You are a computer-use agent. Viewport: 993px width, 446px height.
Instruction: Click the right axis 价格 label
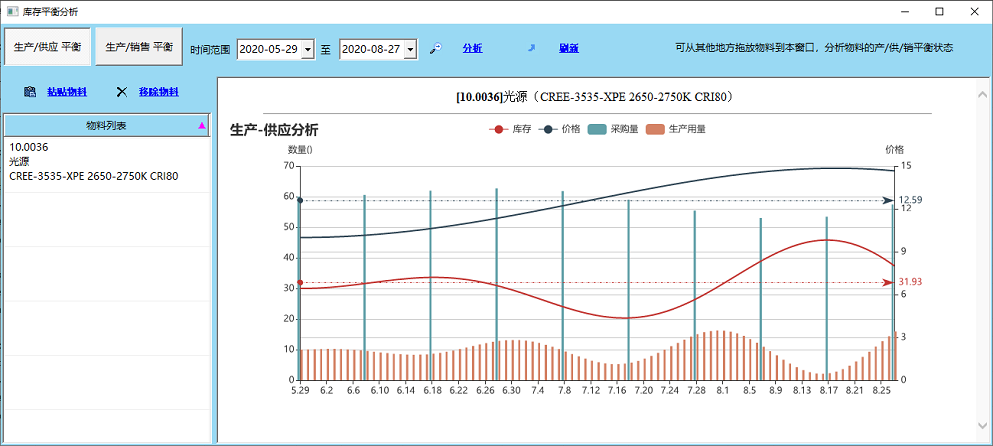(894, 150)
